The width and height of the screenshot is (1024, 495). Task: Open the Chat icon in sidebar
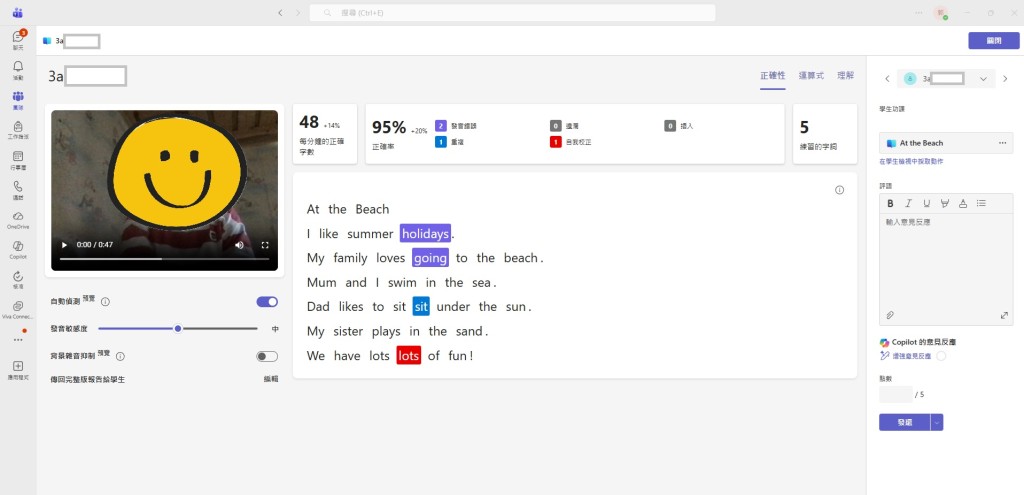point(18,39)
